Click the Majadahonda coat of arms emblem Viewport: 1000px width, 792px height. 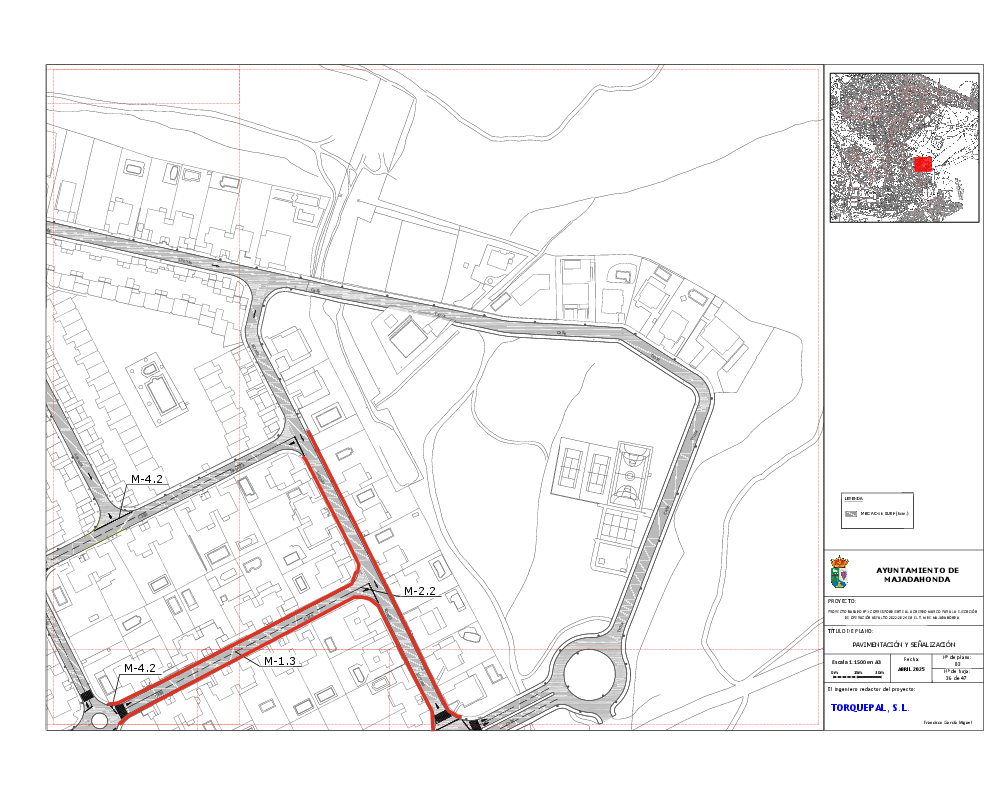[x=841, y=574]
